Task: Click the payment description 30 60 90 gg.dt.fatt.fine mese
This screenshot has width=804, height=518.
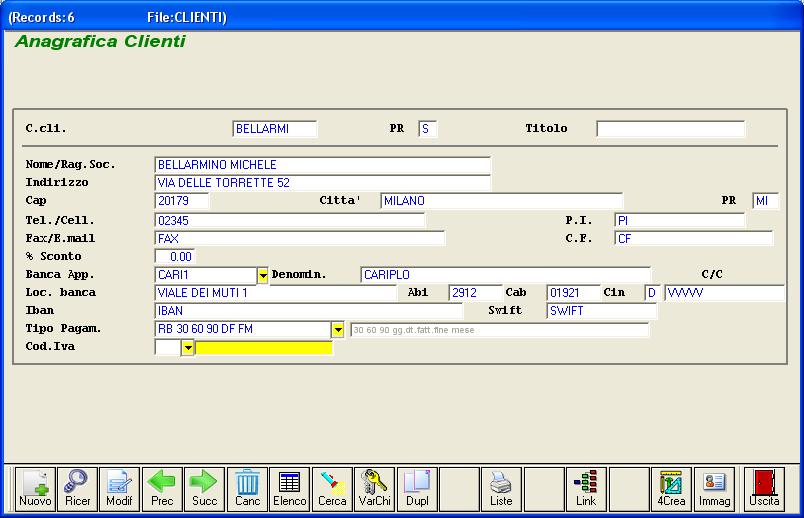Action: (x=499, y=330)
